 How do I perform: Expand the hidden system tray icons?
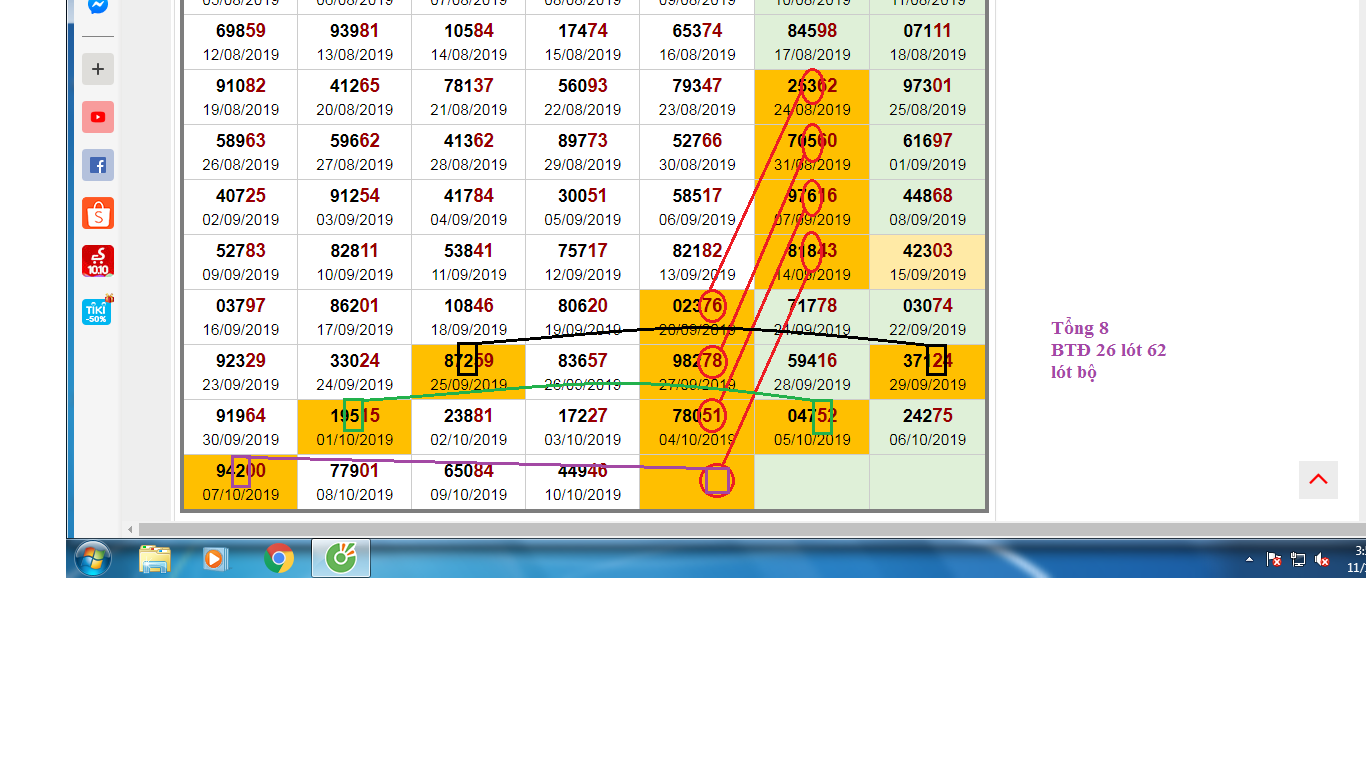pos(1249,560)
